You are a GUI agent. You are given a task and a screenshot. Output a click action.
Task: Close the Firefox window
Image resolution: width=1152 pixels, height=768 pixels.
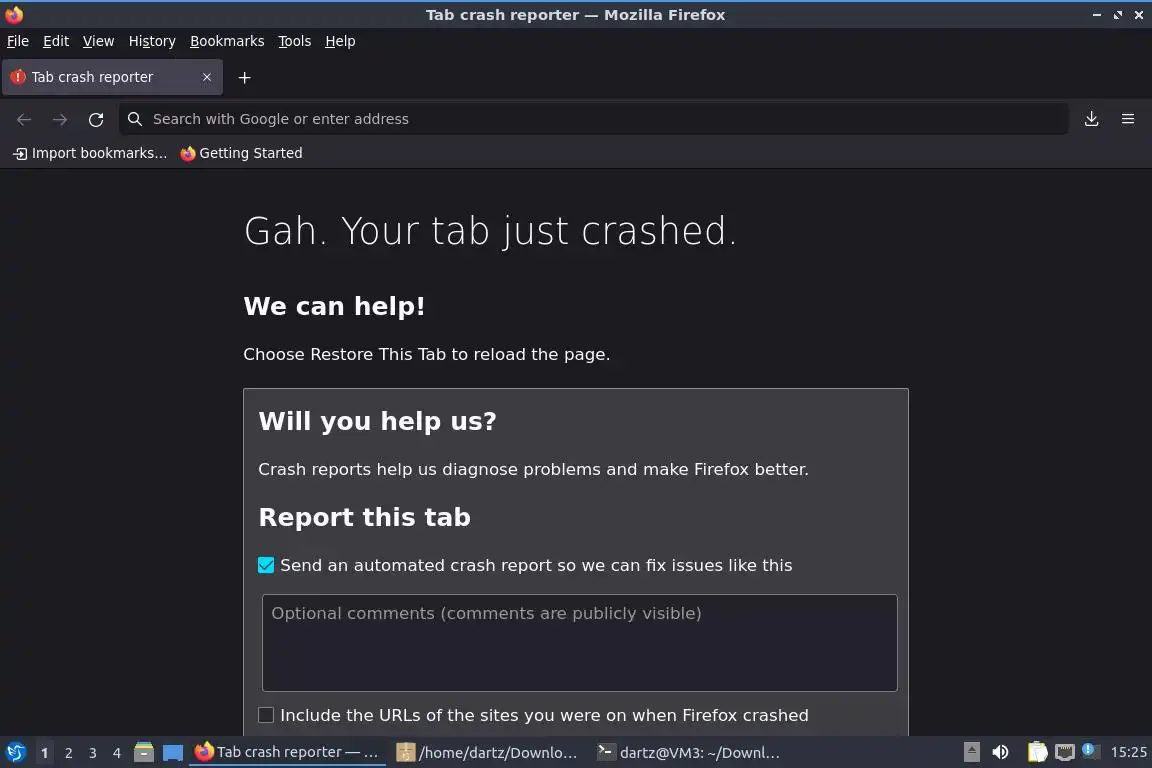pyautogui.click(x=1139, y=15)
